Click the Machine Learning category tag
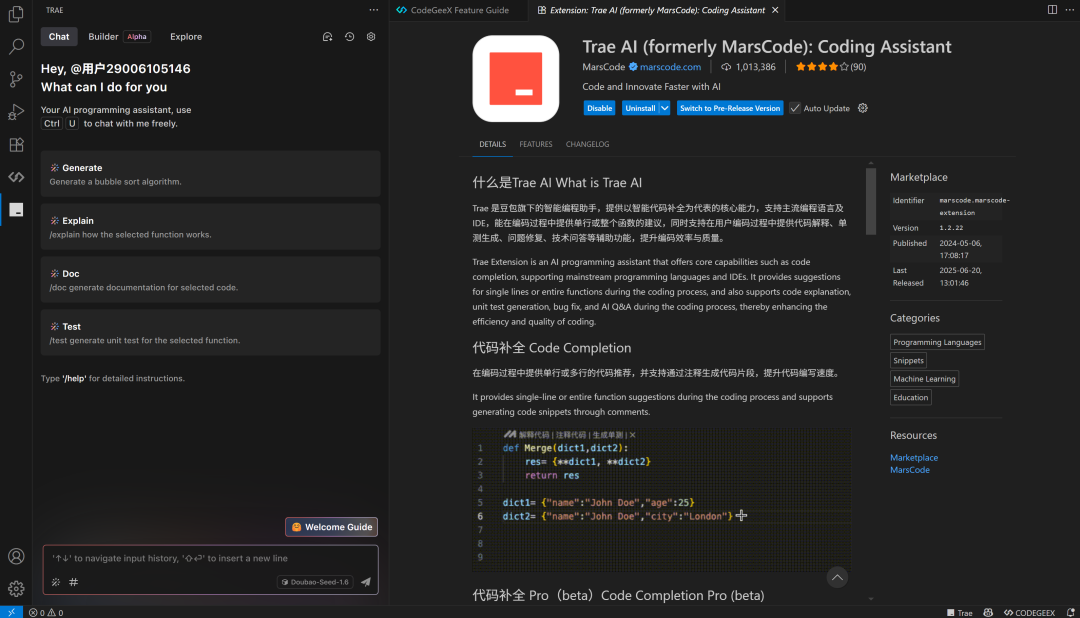Screen dimensions: 1080x618 924,379
